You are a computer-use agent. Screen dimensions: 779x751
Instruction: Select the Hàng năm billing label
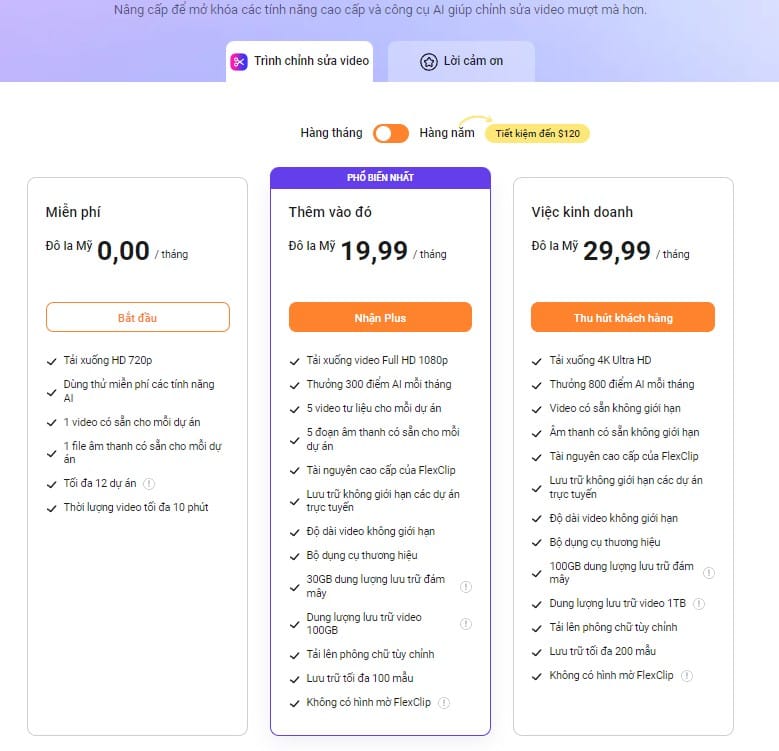tap(447, 133)
